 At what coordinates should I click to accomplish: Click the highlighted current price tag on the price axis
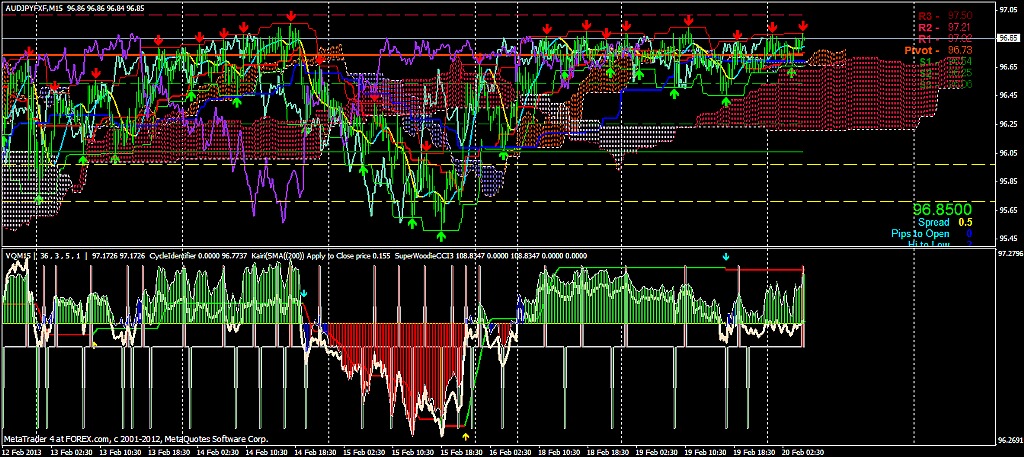point(1010,38)
